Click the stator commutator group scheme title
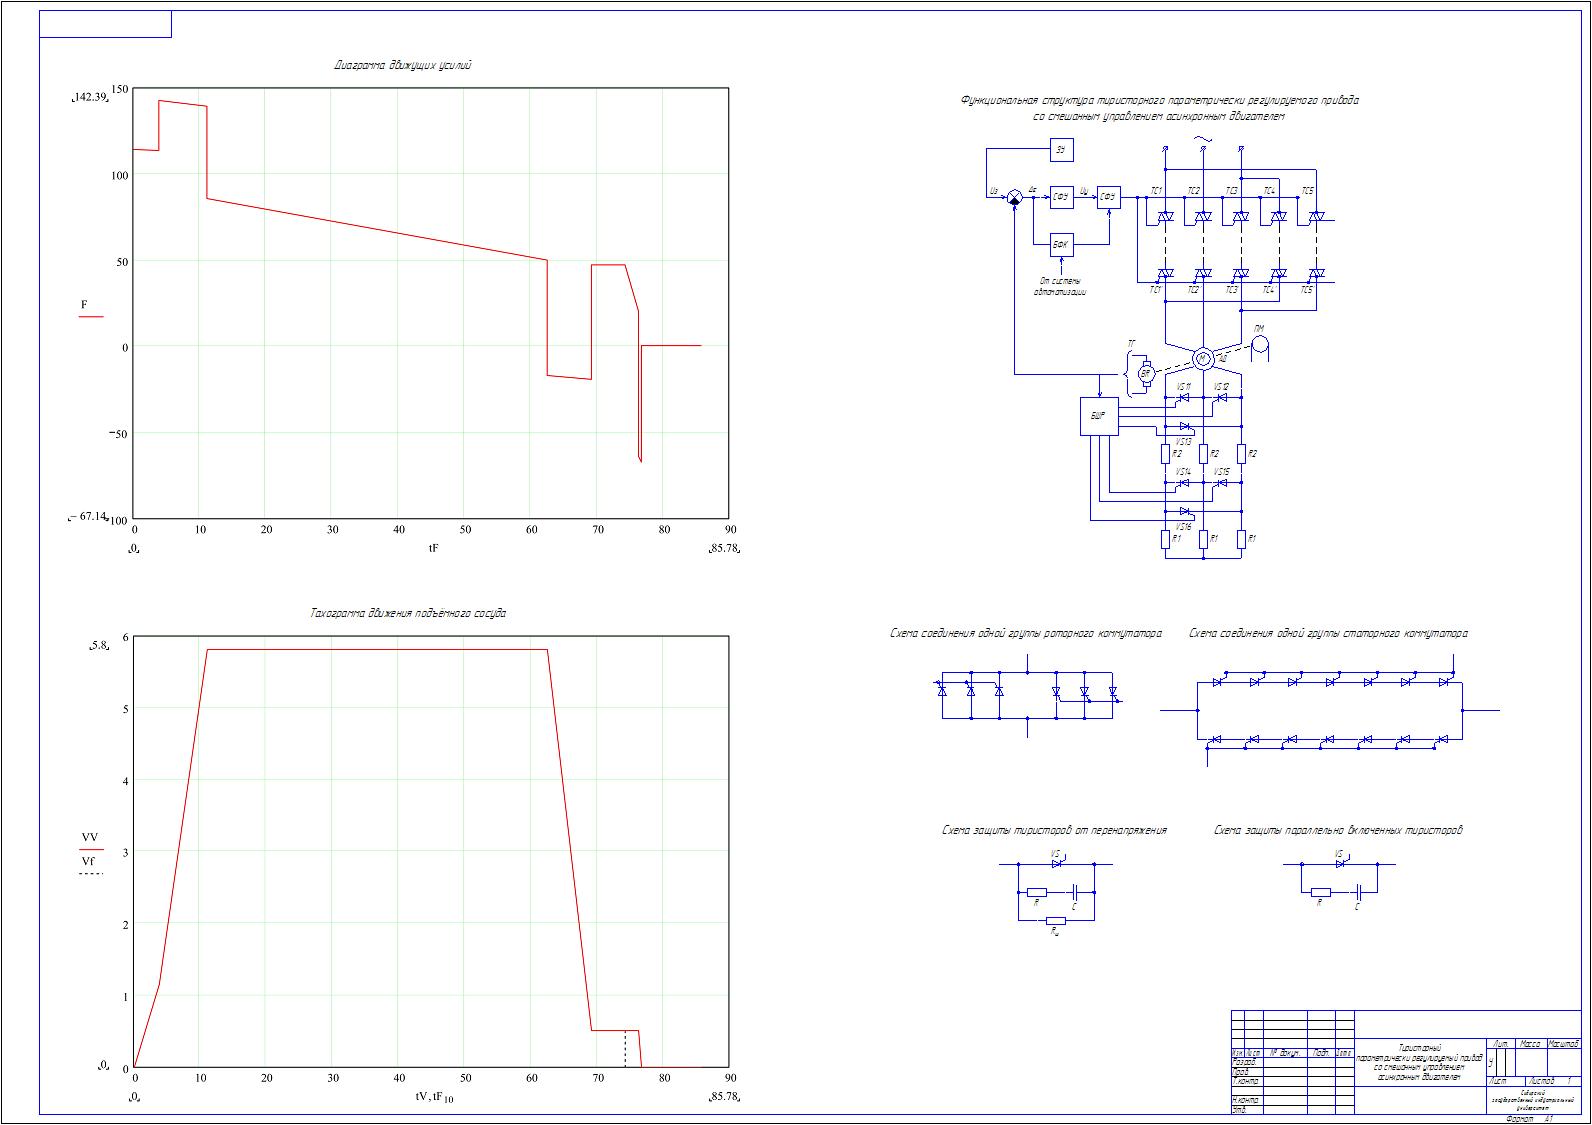 [x=1329, y=634]
